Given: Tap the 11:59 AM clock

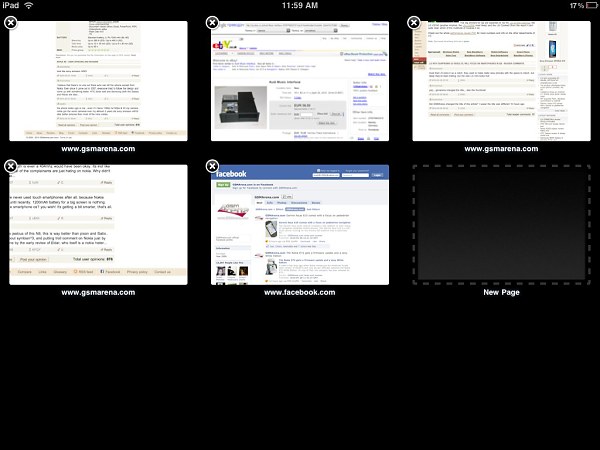Looking at the screenshot, I should pos(300,6).
